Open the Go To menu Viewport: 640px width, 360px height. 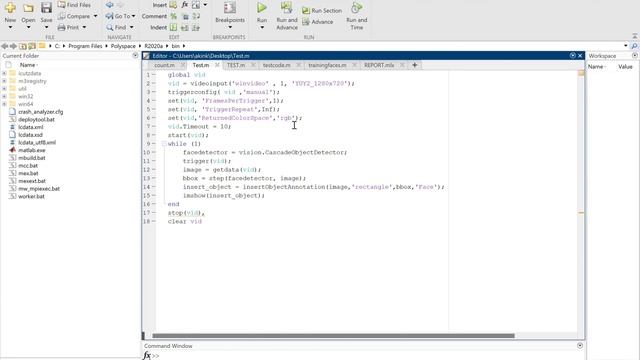tap(120, 16)
